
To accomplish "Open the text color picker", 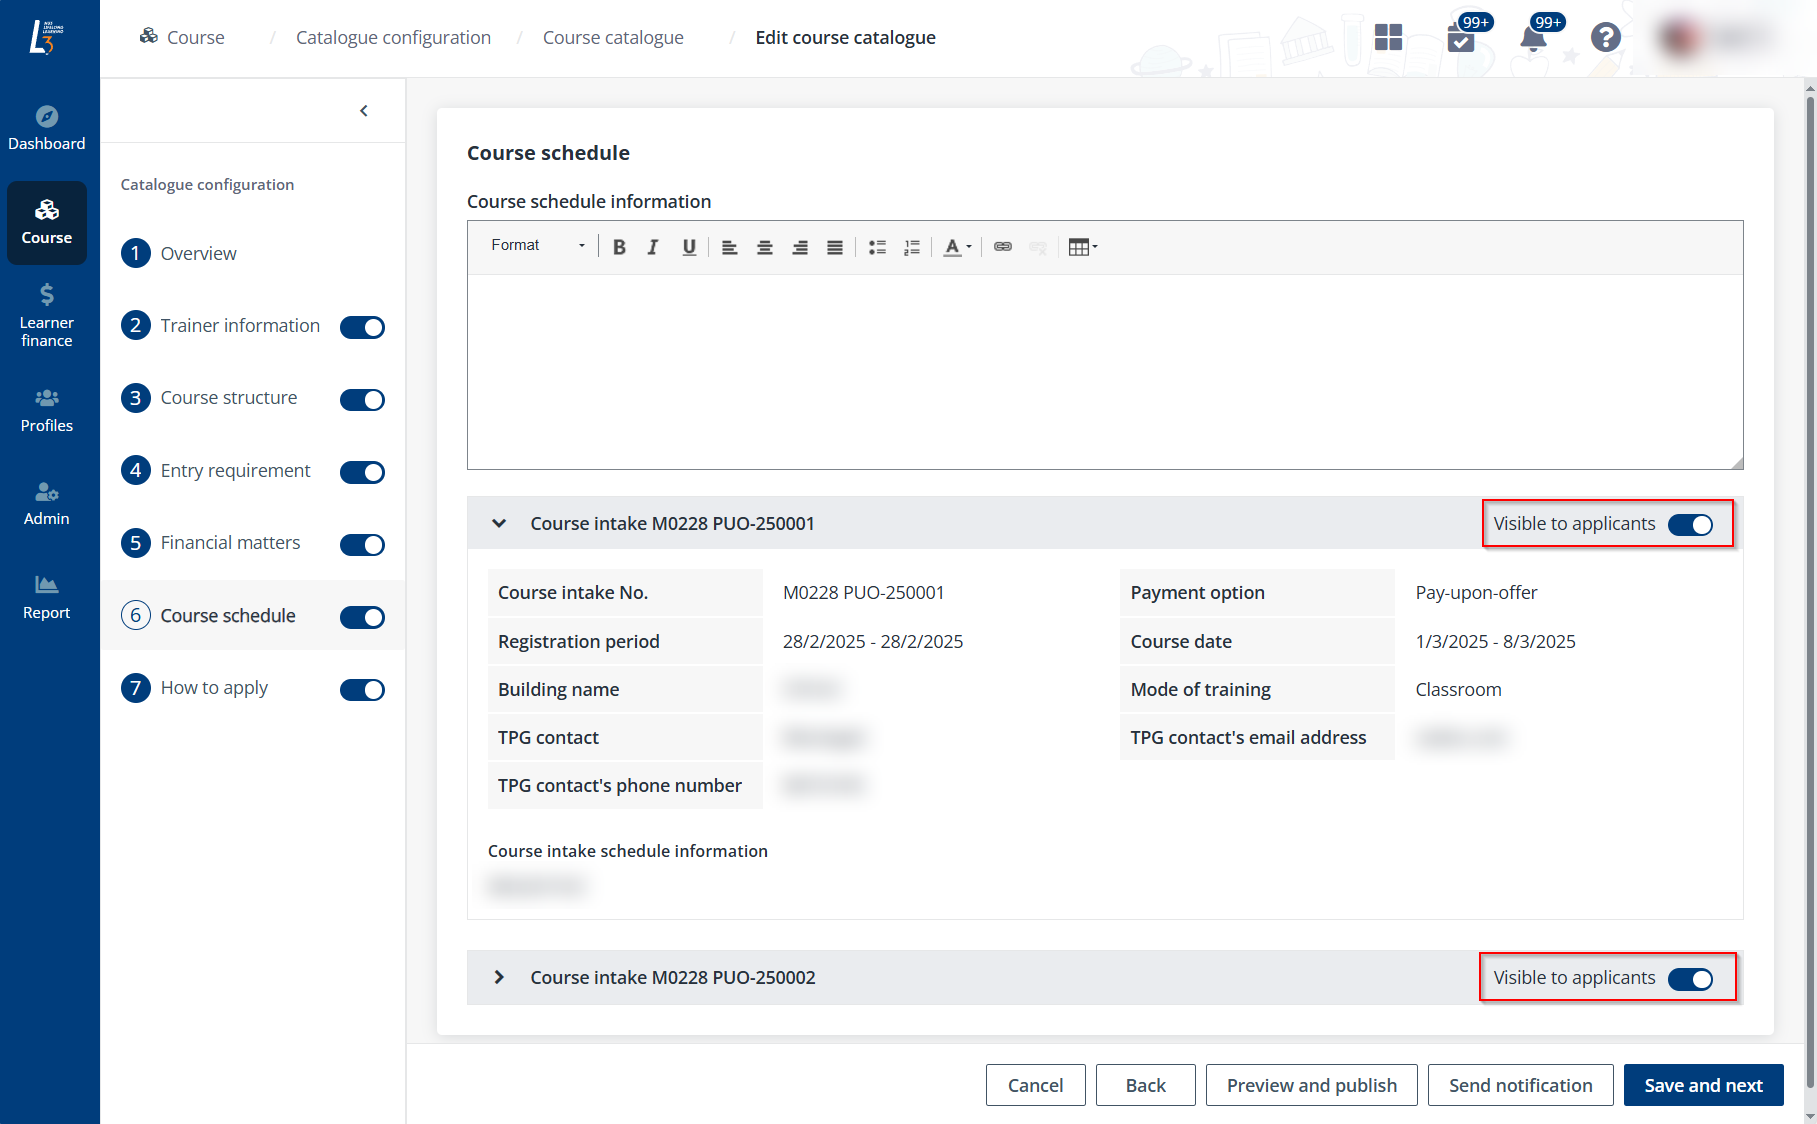I will pos(957,247).
